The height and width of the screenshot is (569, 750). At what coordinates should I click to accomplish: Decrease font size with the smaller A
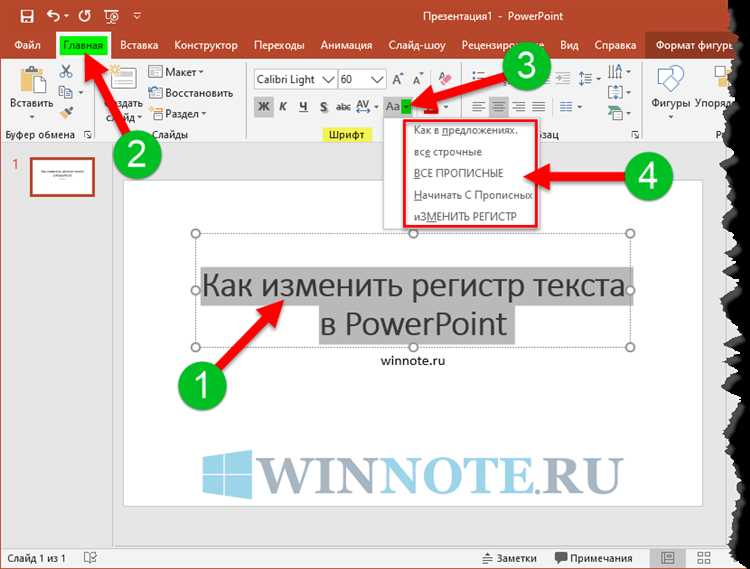pos(419,79)
